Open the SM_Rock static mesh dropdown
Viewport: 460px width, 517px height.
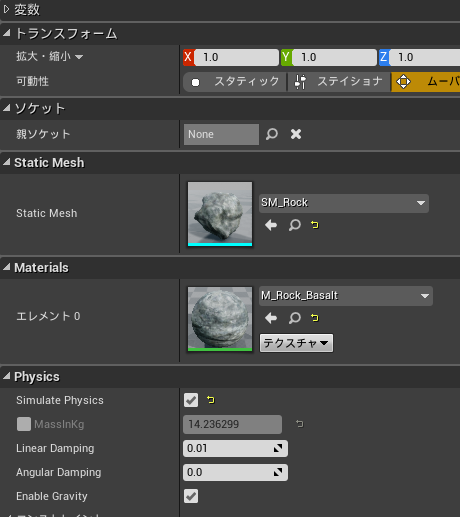(x=344, y=203)
